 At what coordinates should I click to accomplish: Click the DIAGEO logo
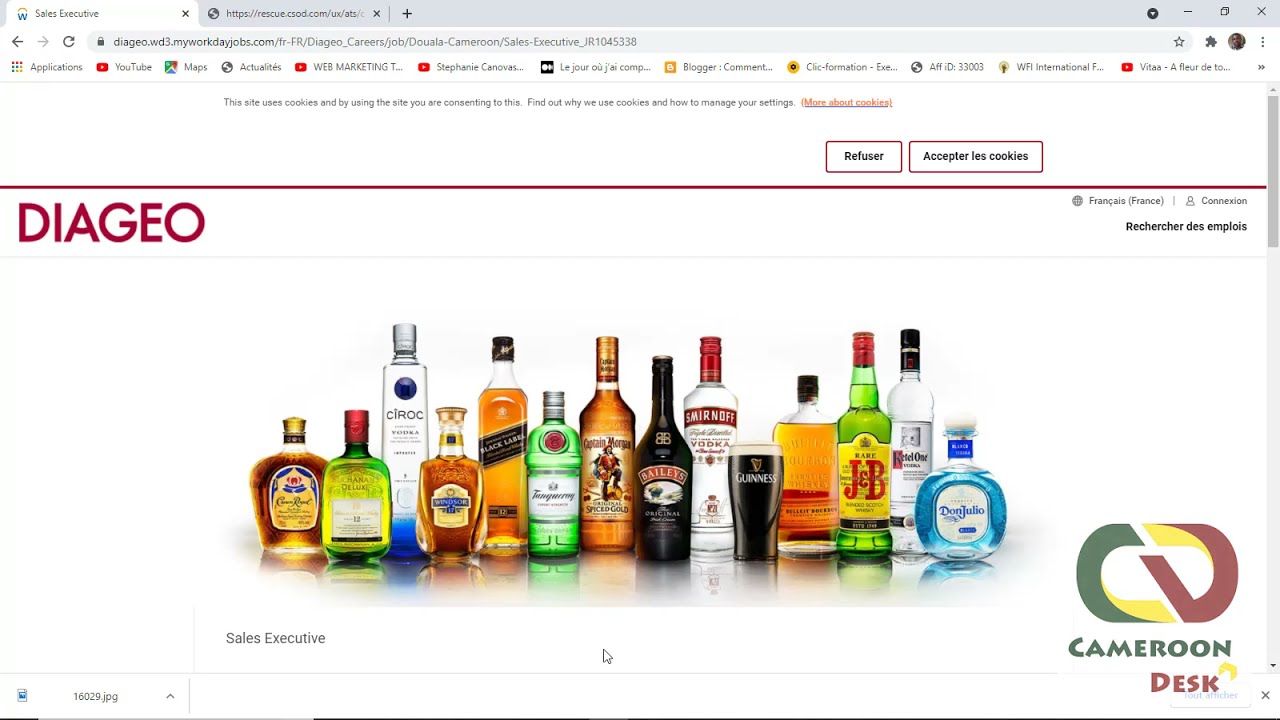pyautogui.click(x=111, y=223)
